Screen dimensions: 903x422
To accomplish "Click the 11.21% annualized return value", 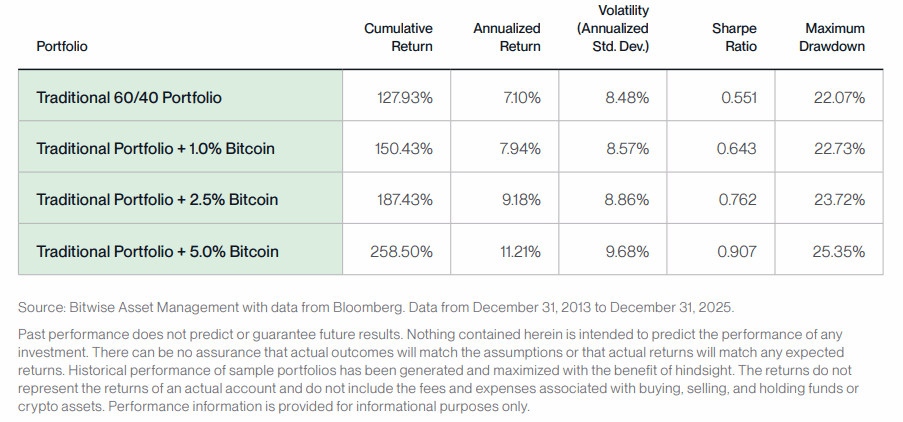I will (x=519, y=251).
